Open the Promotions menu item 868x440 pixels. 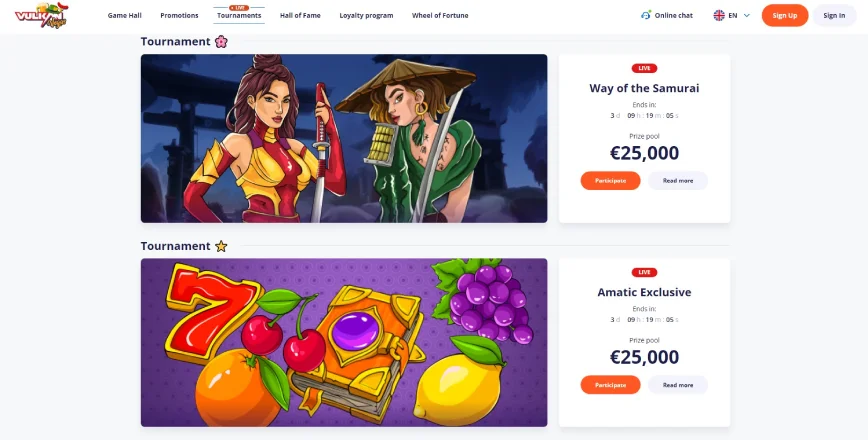click(179, 15)
